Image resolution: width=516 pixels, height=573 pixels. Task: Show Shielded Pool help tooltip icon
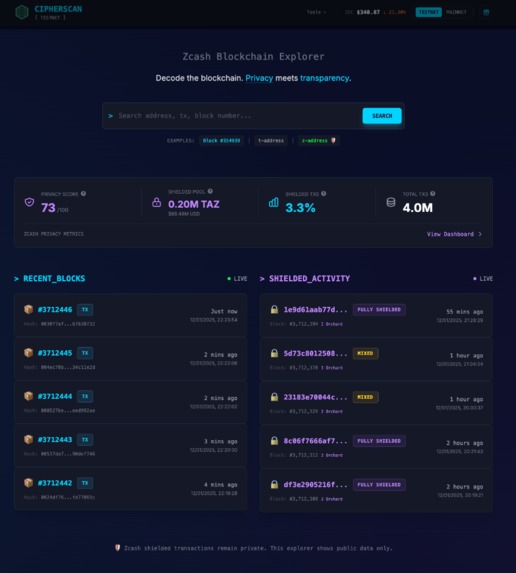tap(210, 191)
